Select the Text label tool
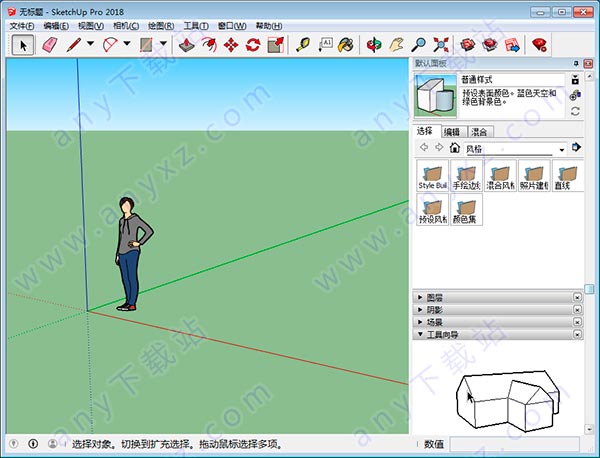 (x=325, y=45)
